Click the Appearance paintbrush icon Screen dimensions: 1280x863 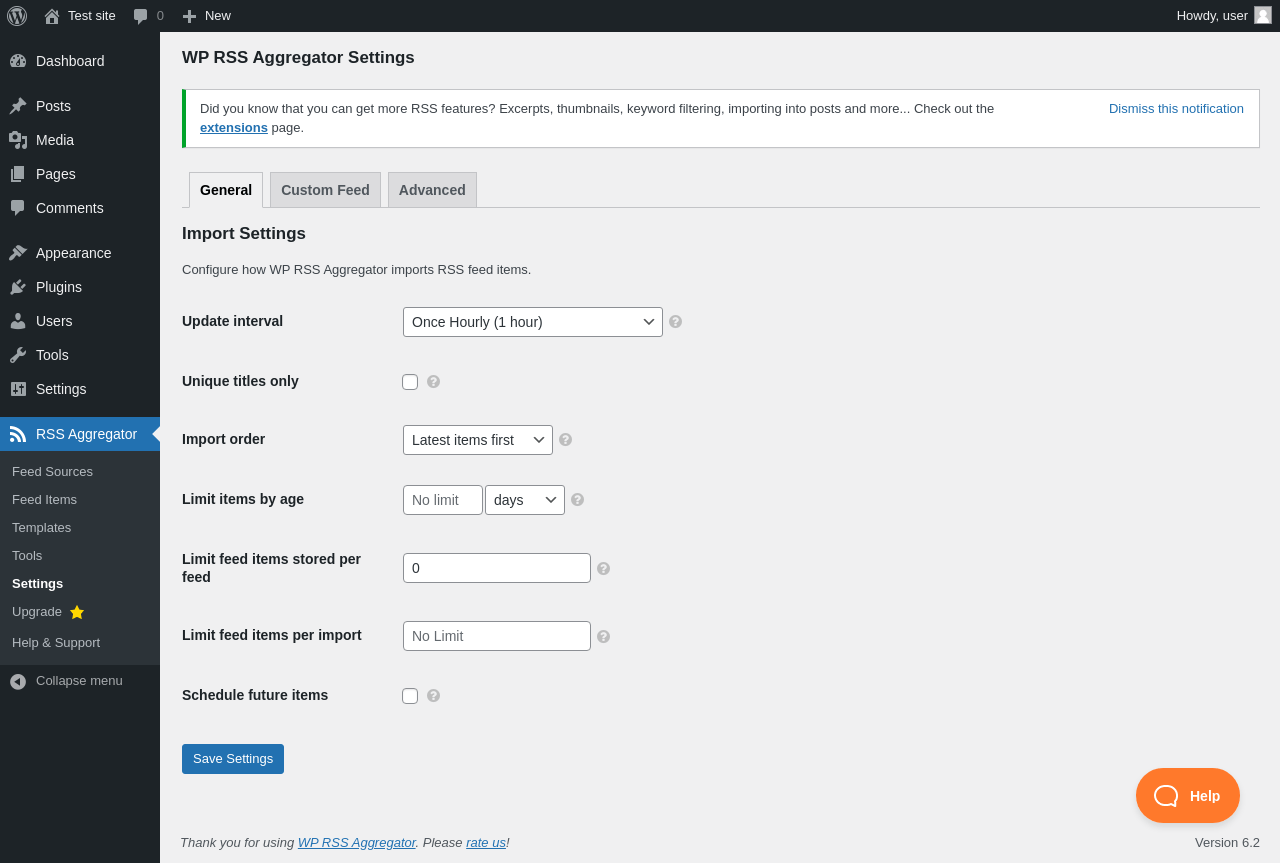[18, 253]
